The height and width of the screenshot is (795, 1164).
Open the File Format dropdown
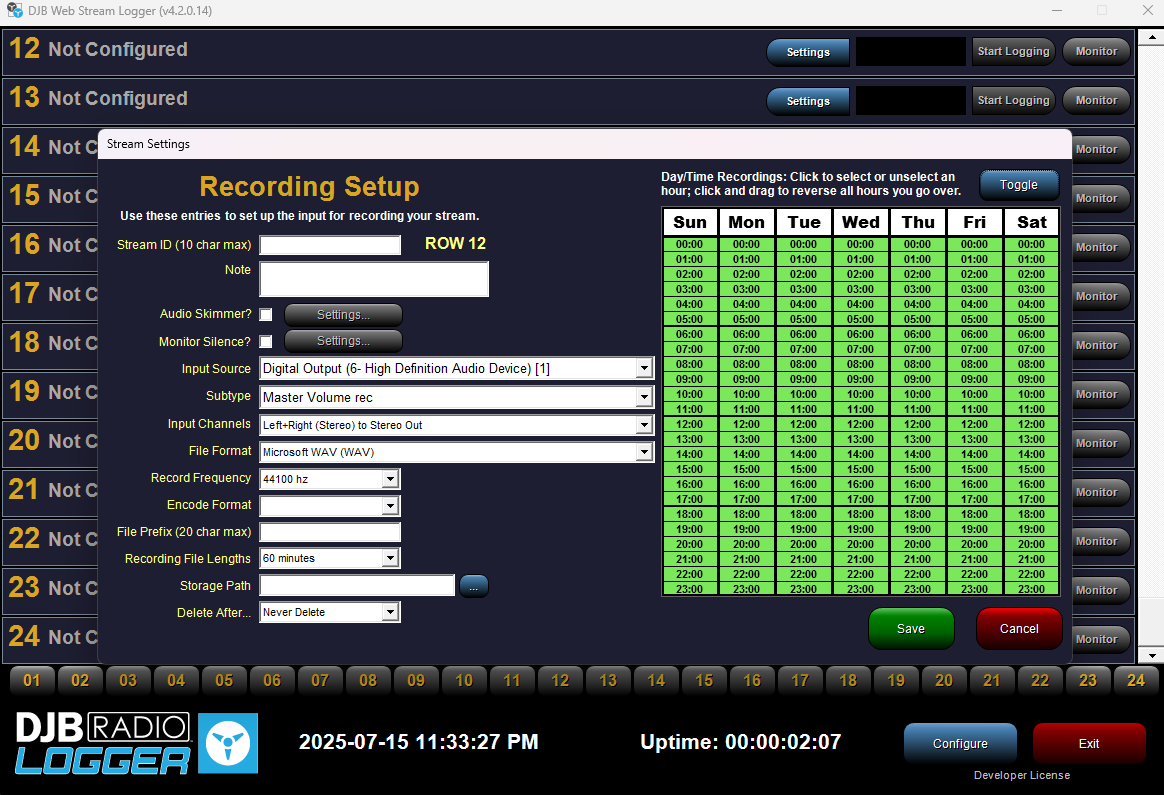(x=644, y=452)
